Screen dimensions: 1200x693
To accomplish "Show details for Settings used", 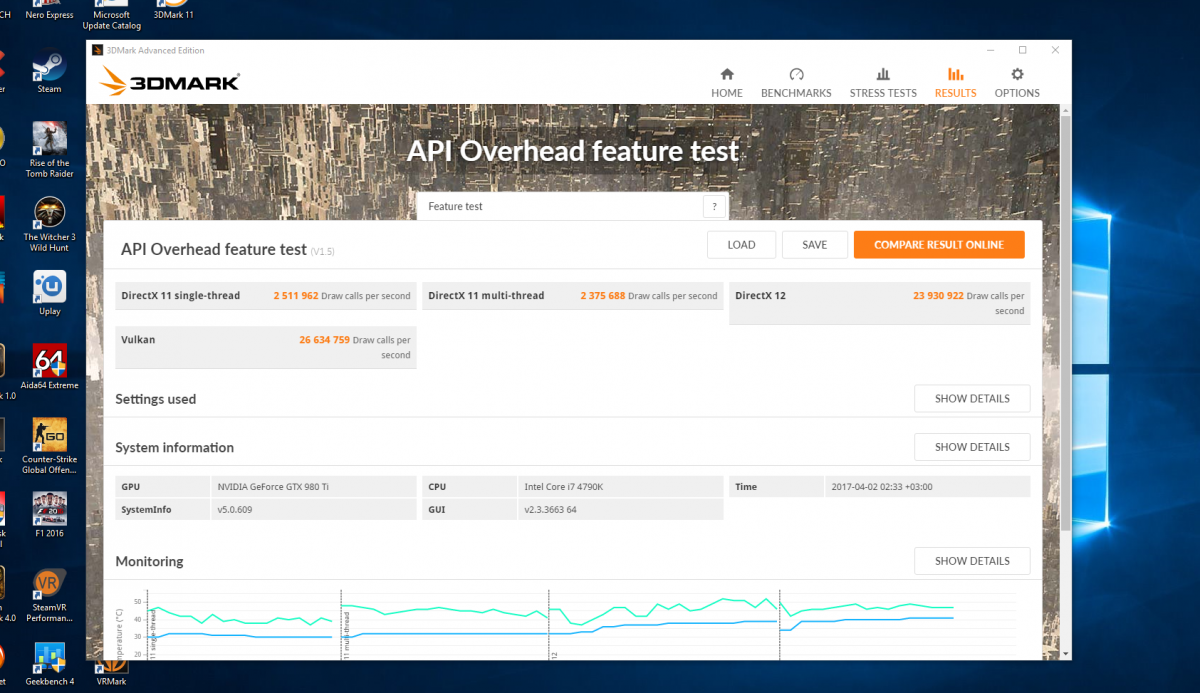I will tap(972, 398).
